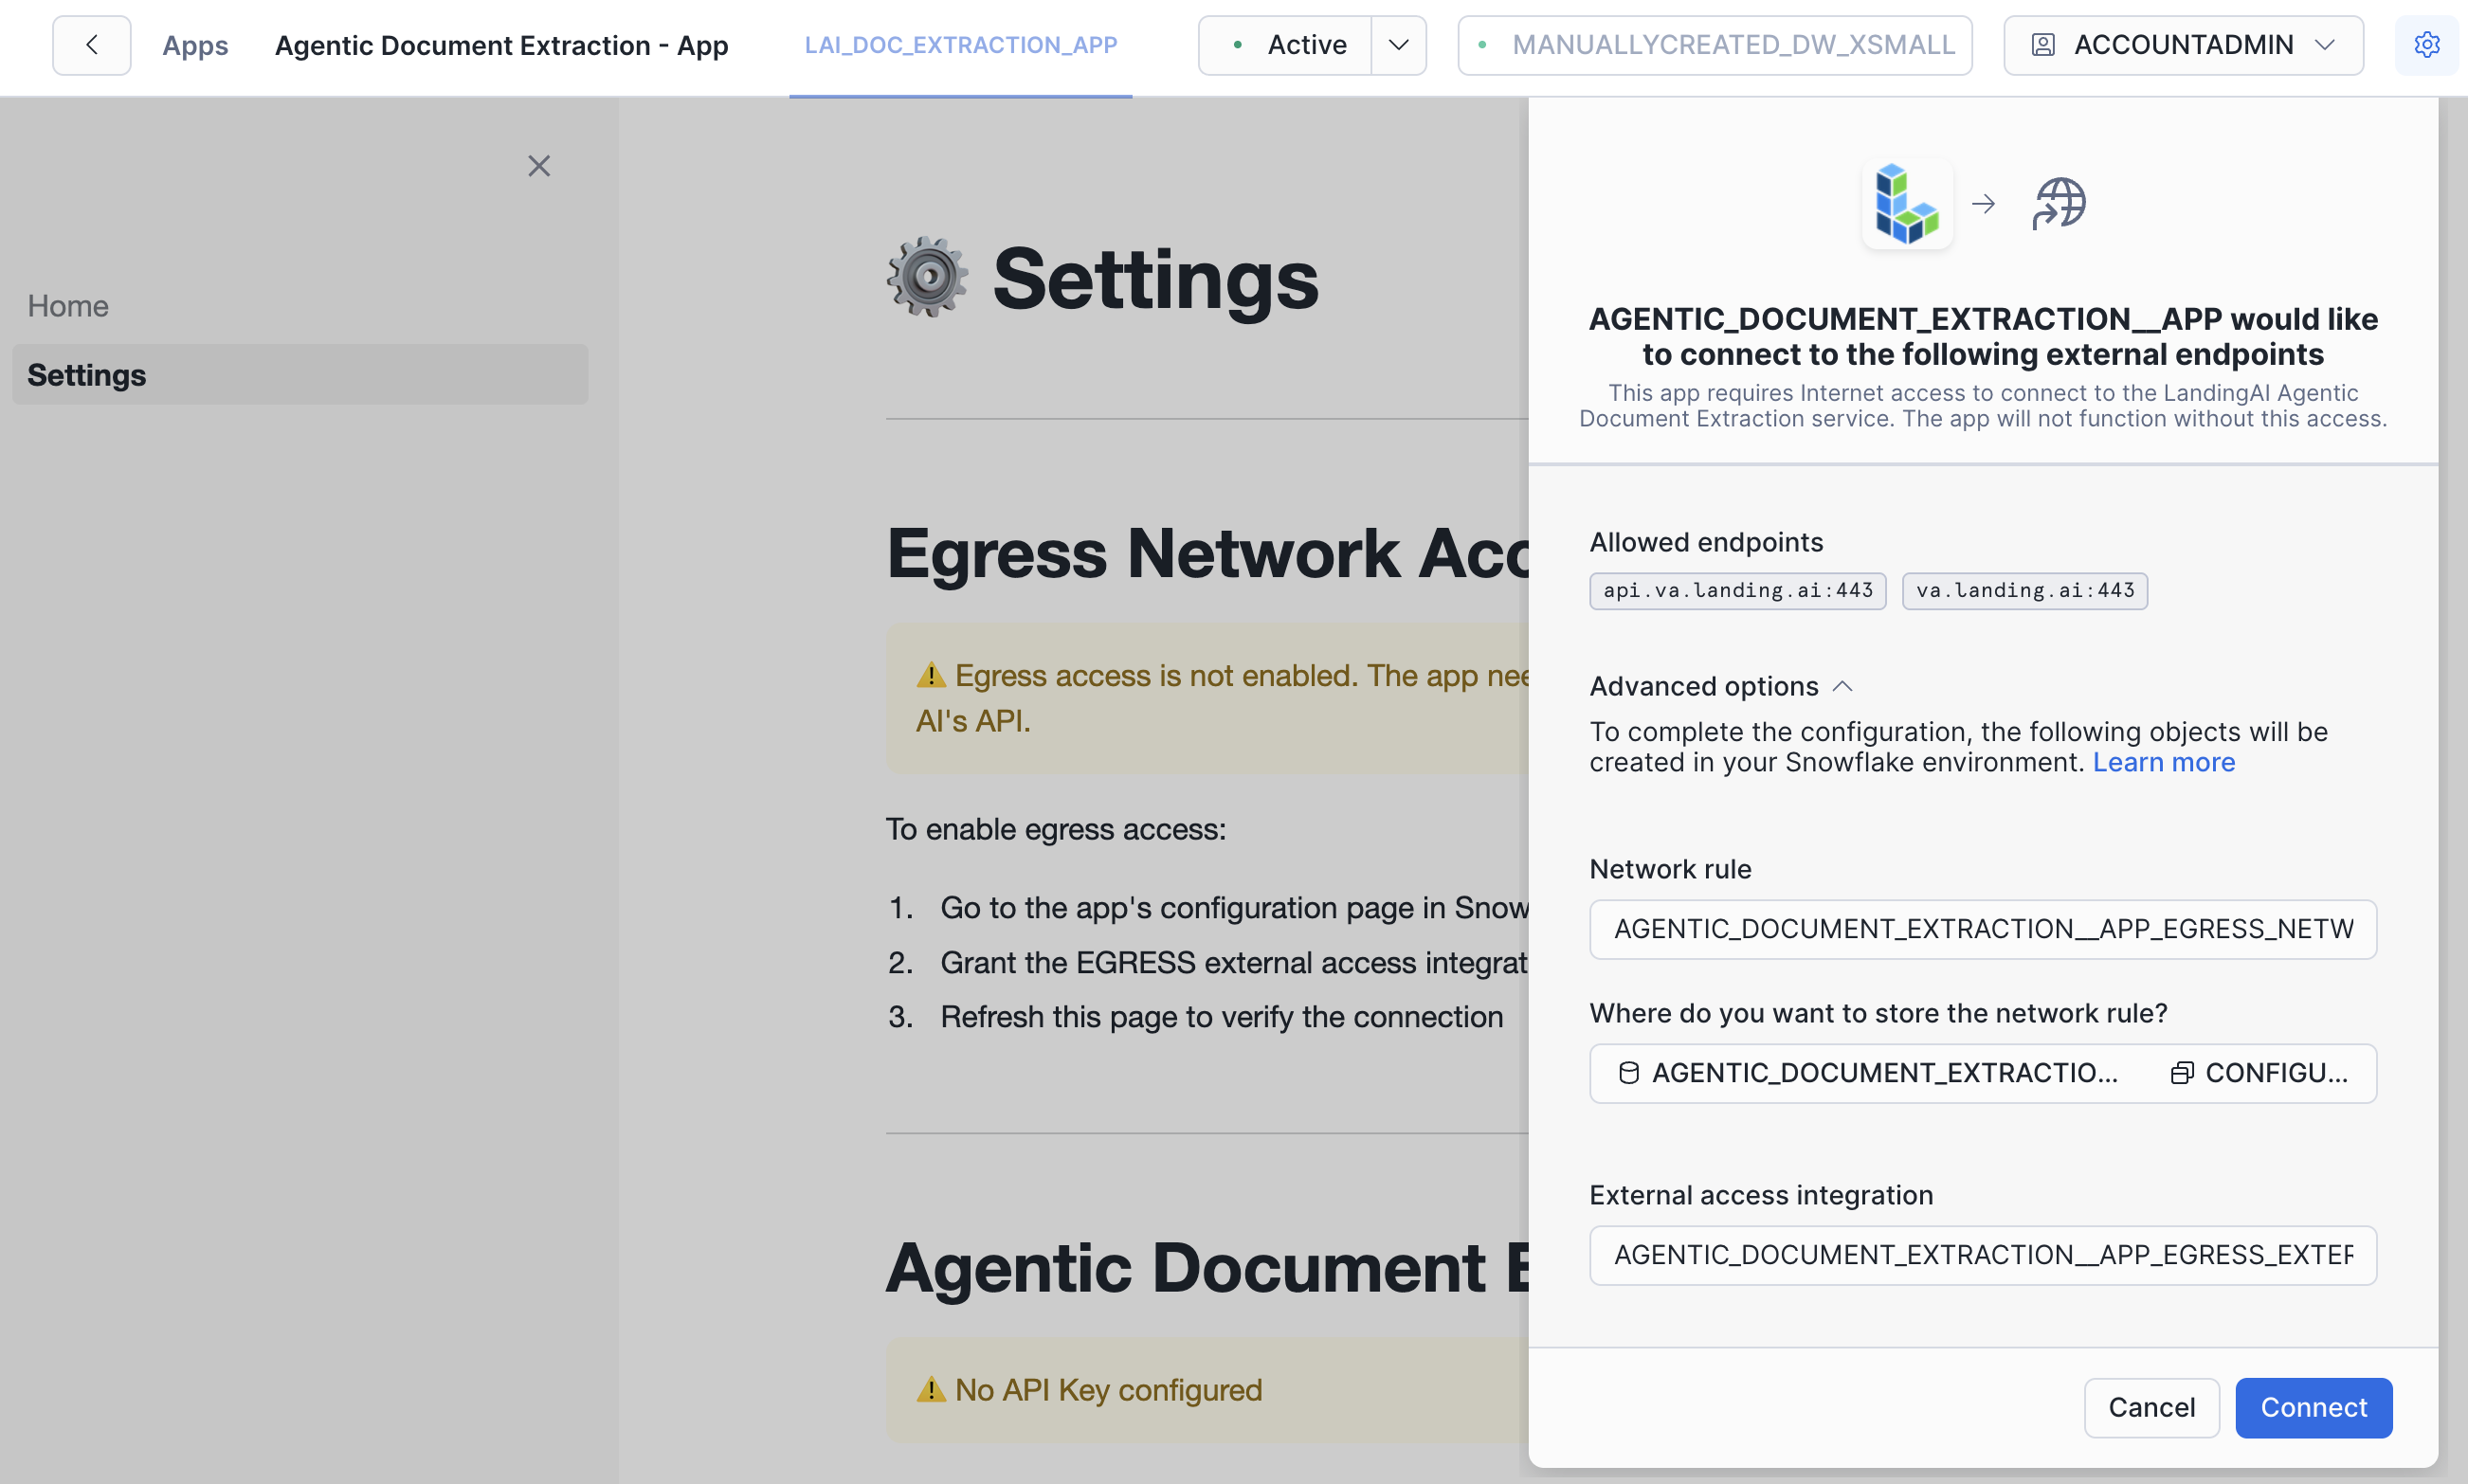Click the Connect button
2468x1484 pixels.
point(2313,1407)
